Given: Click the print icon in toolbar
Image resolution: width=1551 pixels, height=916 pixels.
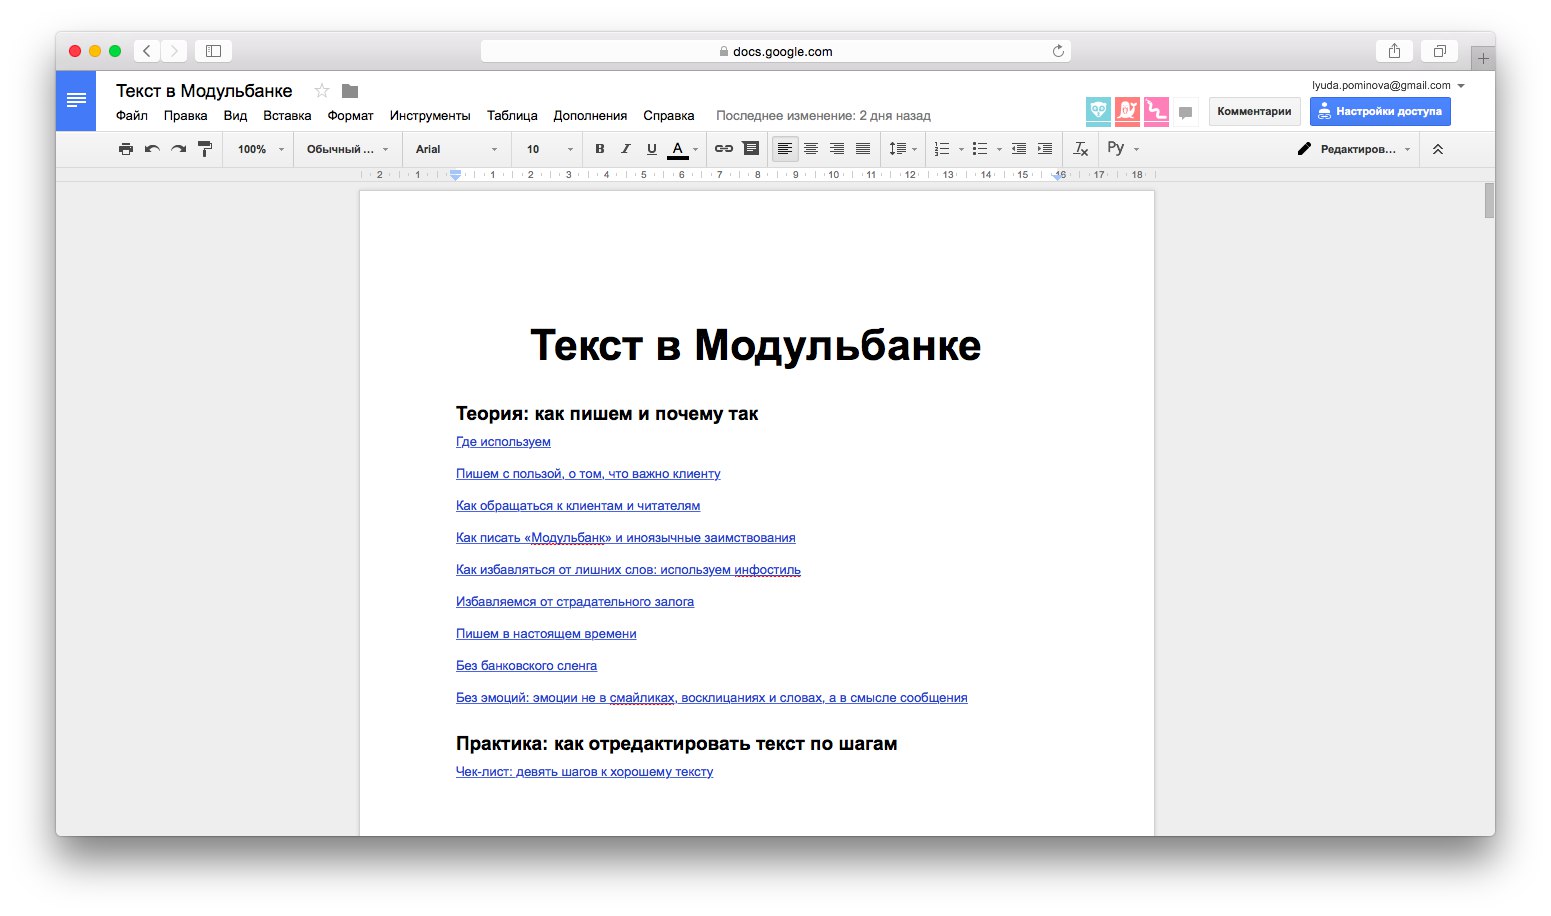Looking at the screenshot, I should 126,149.
